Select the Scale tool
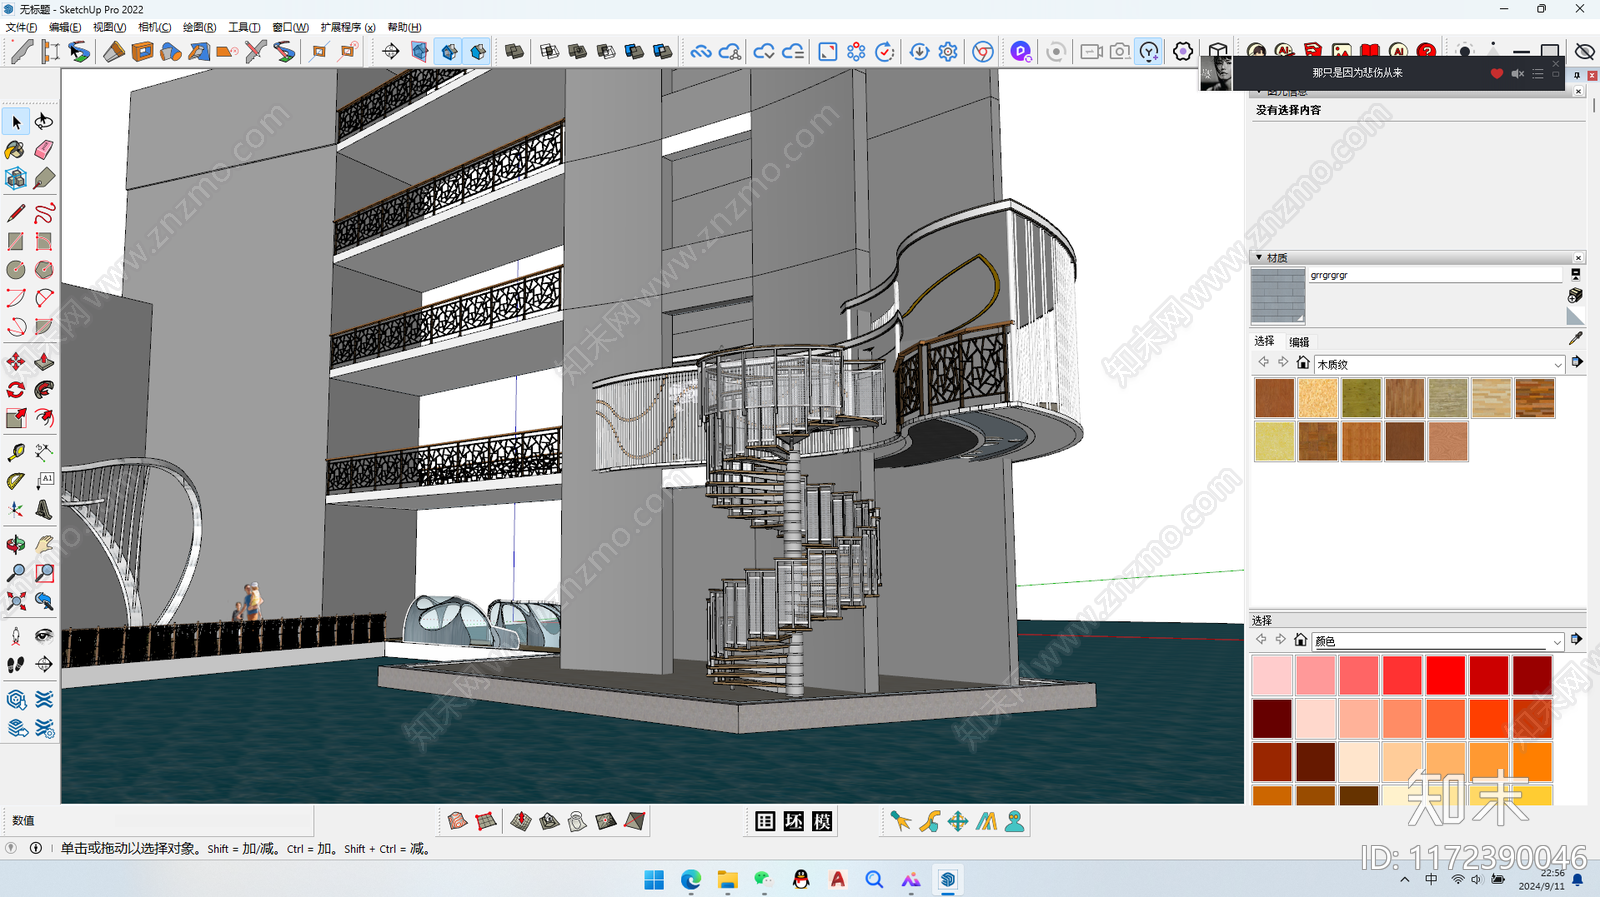The width and height of the screenshot is (1600, 897). pos(16,418)
